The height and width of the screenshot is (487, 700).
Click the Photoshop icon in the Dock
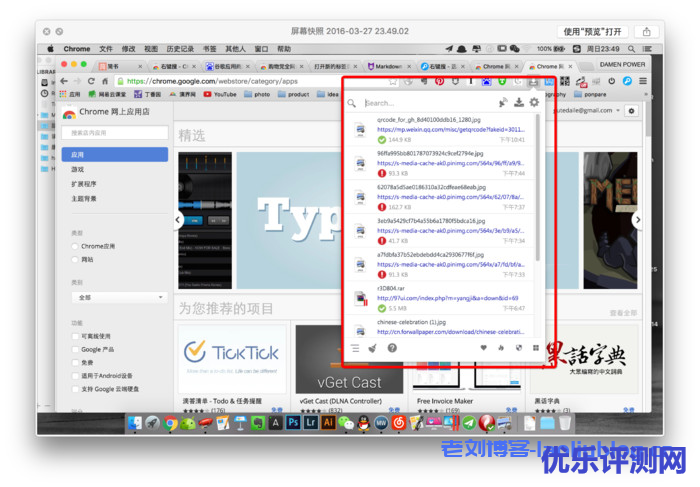point(293,424)
